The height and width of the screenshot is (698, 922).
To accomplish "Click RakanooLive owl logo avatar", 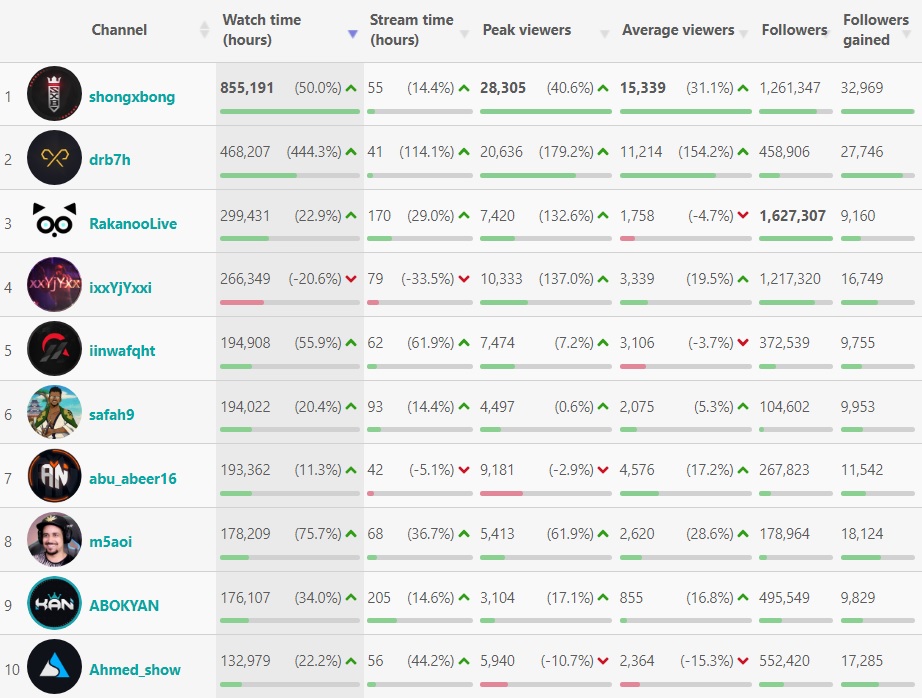I will 54,222.
